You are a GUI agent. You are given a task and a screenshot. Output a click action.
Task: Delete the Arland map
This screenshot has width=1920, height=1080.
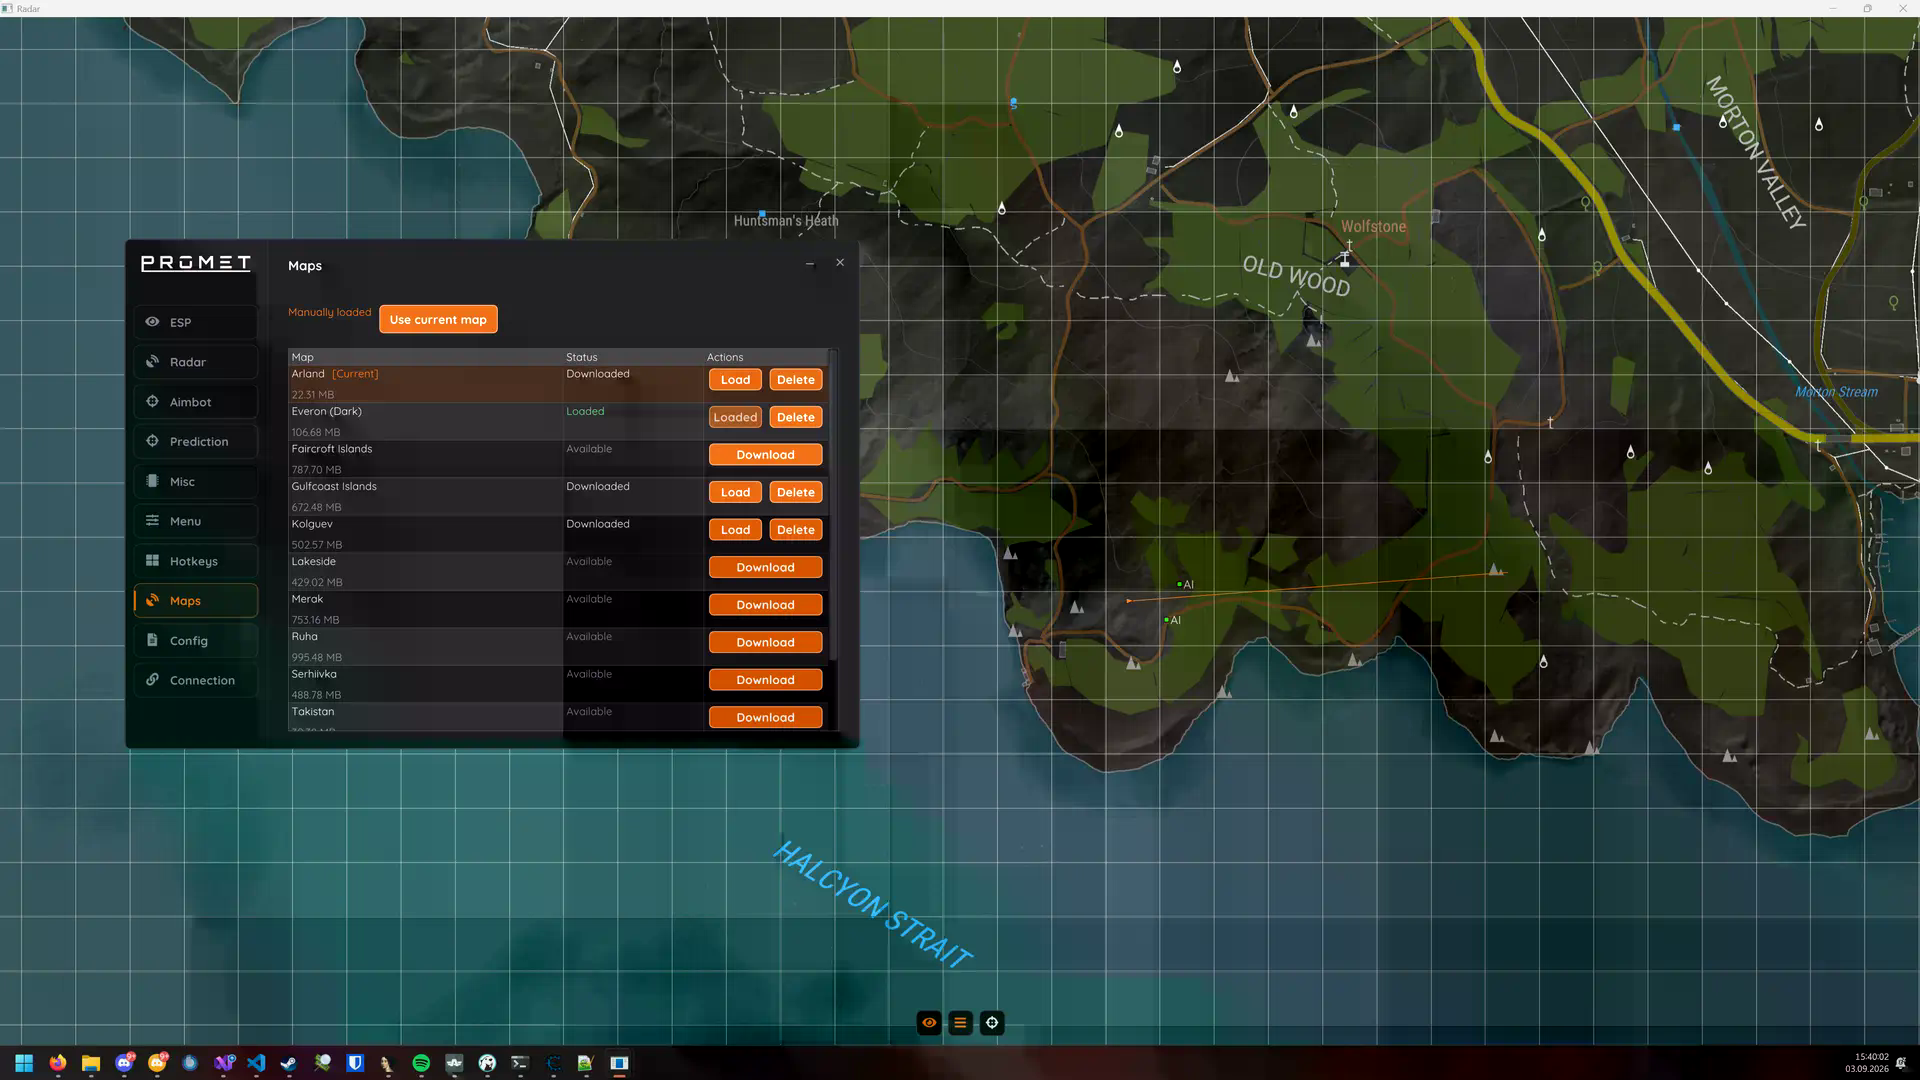click(796, 380)
